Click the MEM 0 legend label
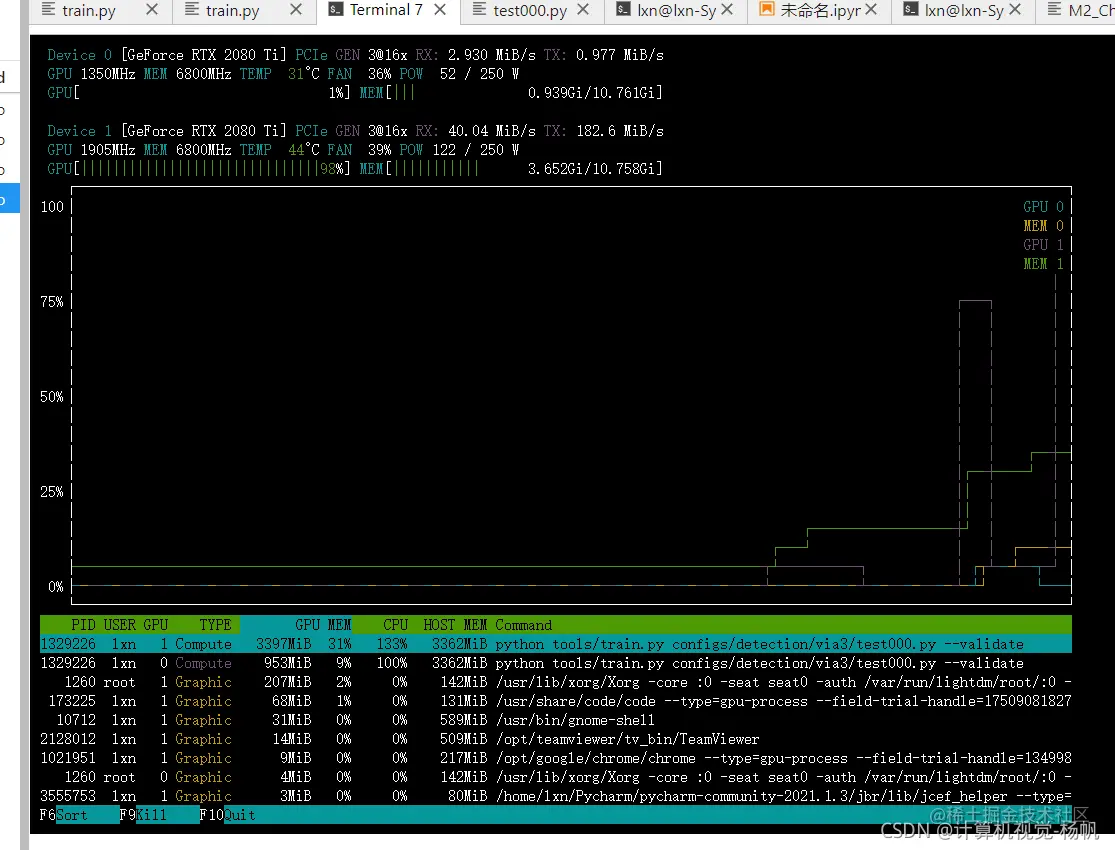 point(1043,226)
